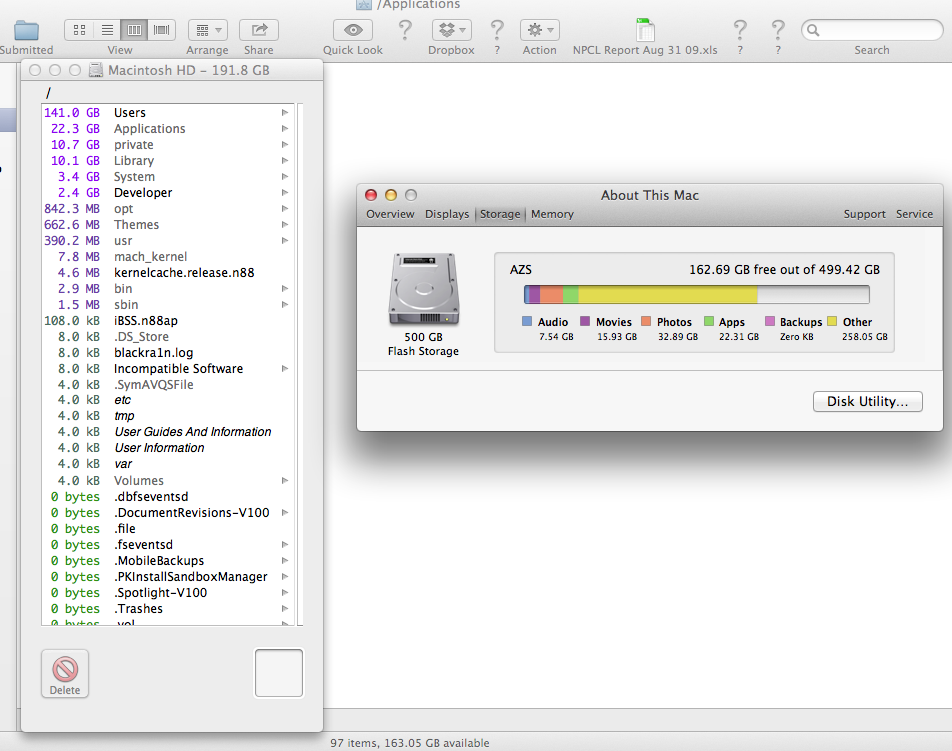Click the /Applications window title folder icon

[364, 5]
